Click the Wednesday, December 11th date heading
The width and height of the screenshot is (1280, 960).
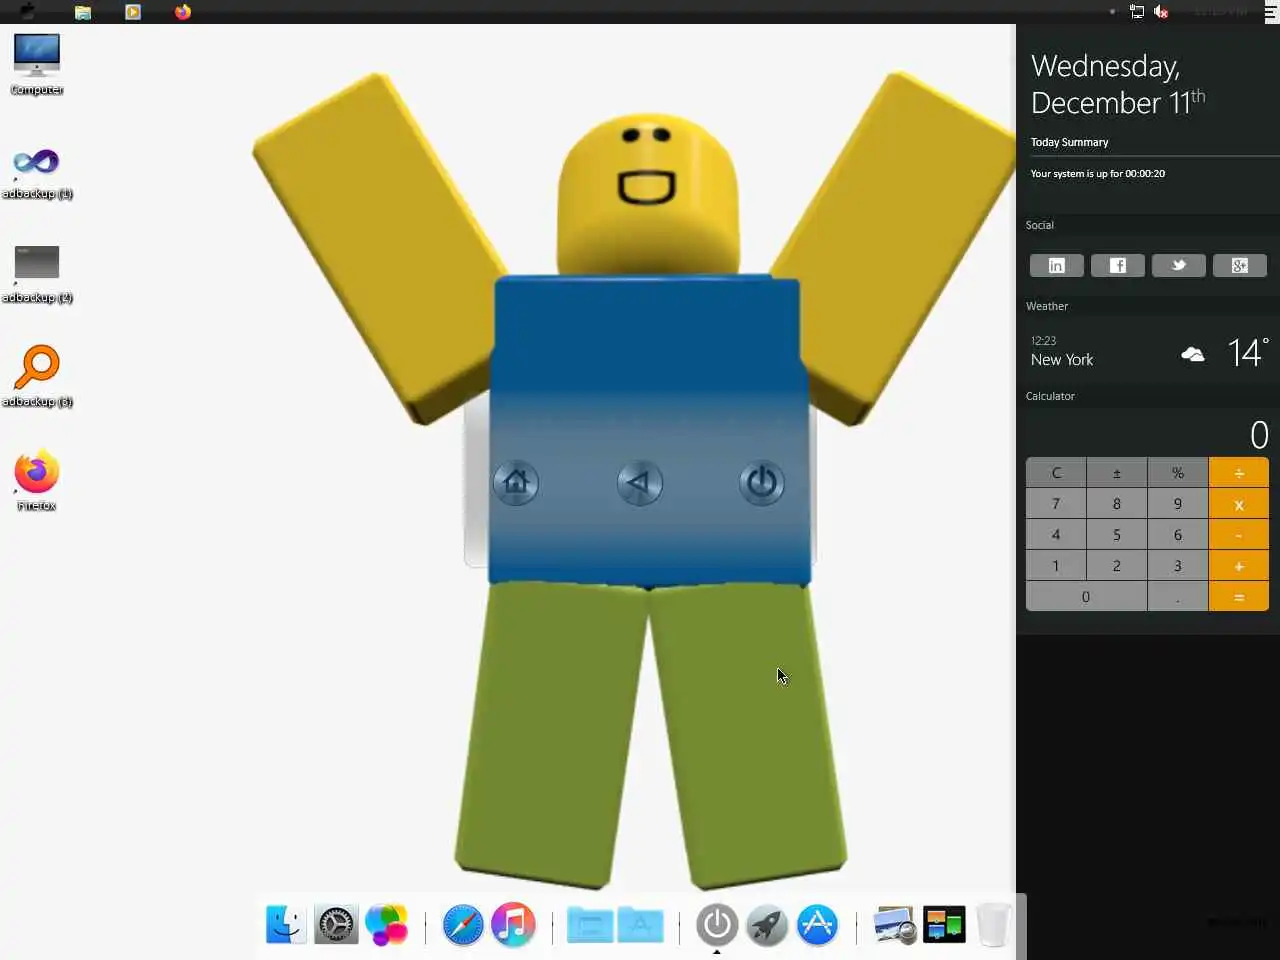[x=1118, y=84]
